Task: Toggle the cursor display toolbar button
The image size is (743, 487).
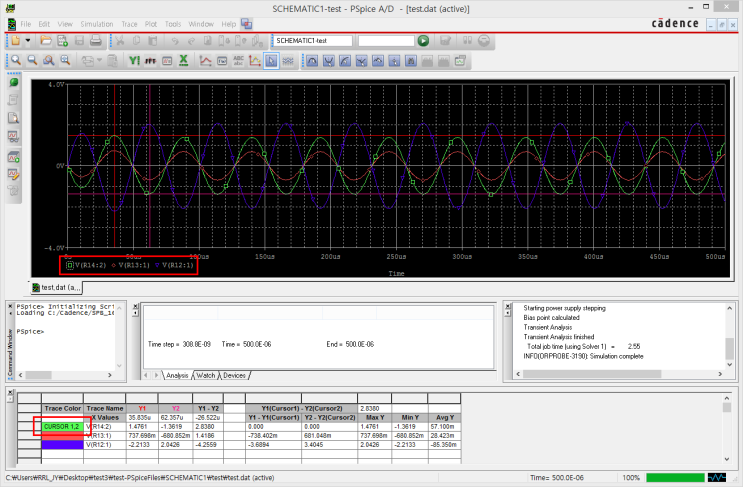Action: [271, 61]
